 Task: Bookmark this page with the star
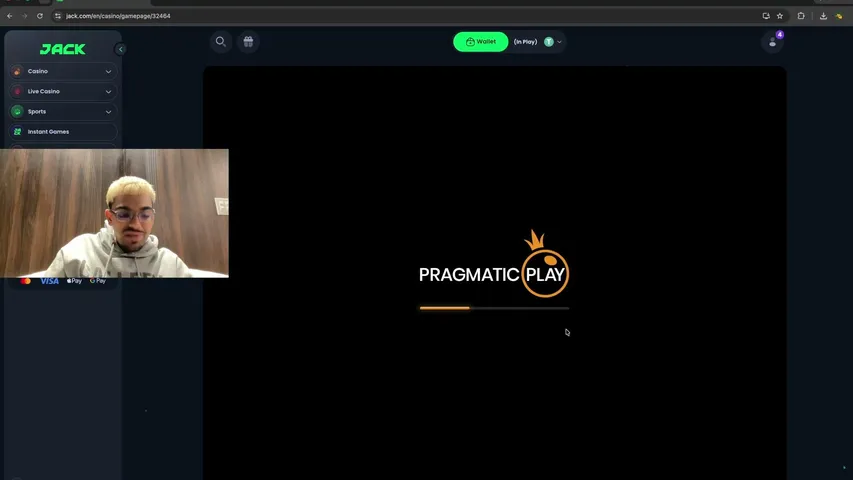coord(780,16)
